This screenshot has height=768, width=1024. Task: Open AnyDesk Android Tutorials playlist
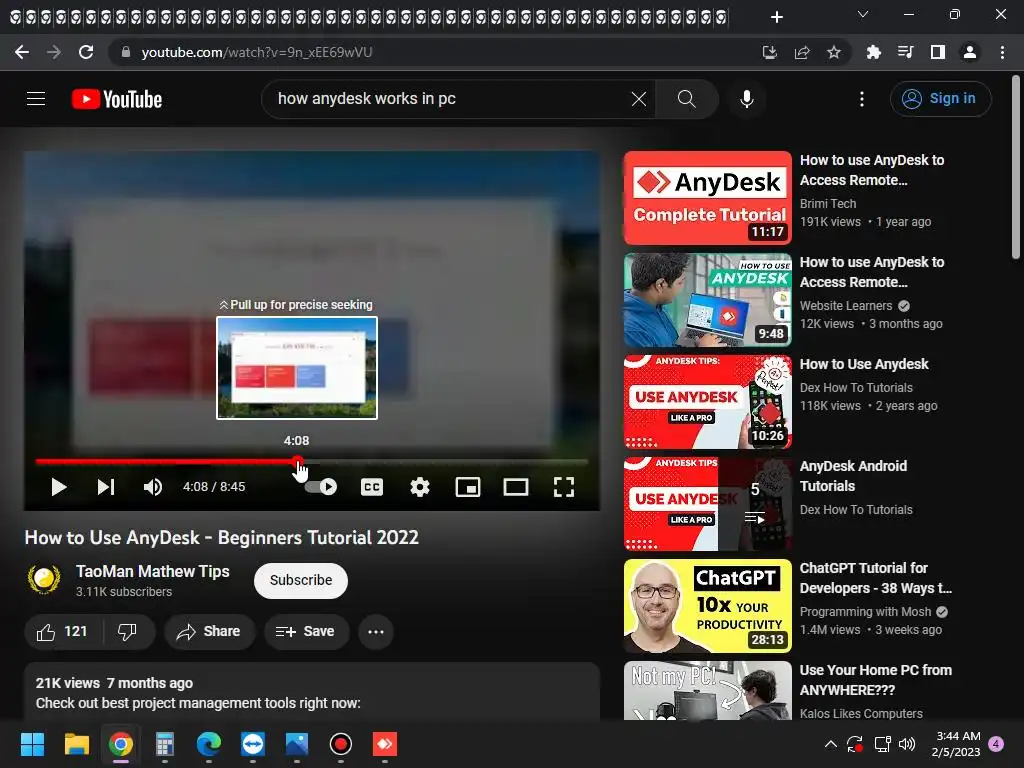tap(708, 504)
